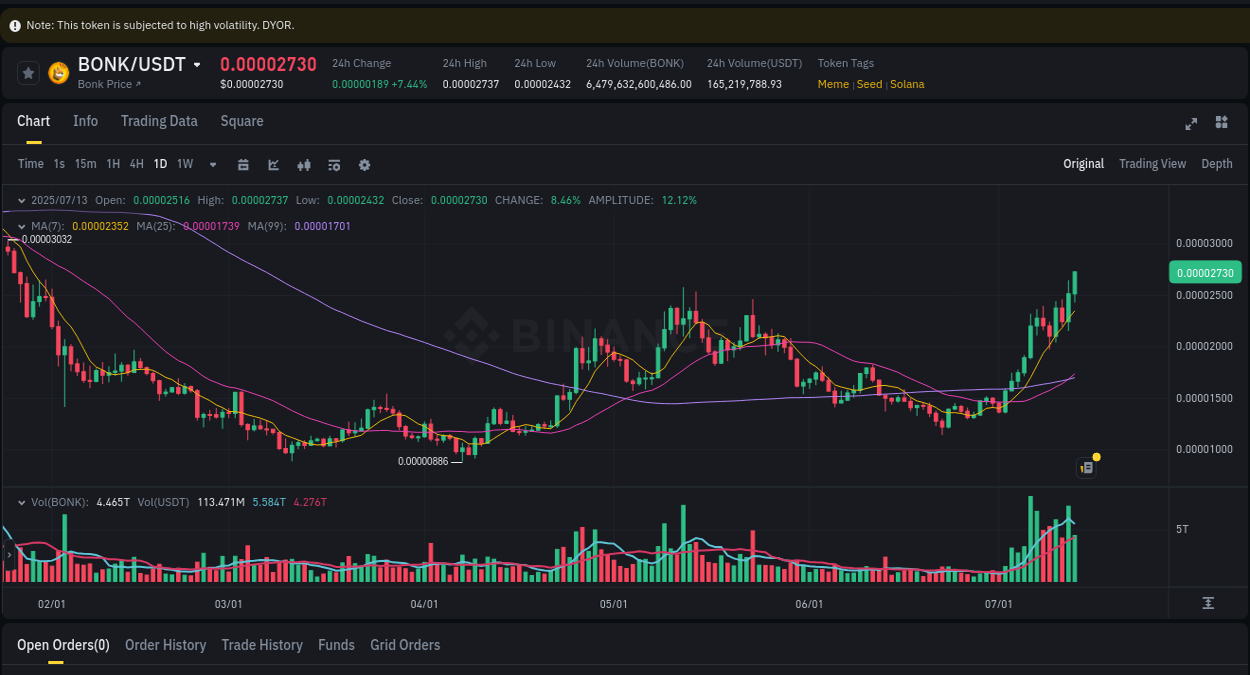
Task: Open the Seed token tag link
Action: [869, 84]
